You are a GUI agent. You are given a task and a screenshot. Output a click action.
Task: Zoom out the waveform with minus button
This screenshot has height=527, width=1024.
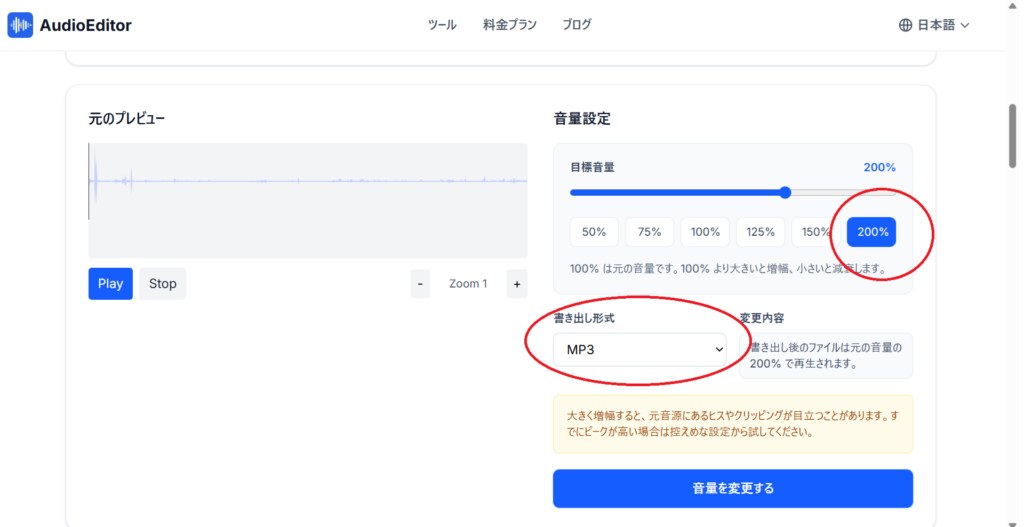coord(420,284)
